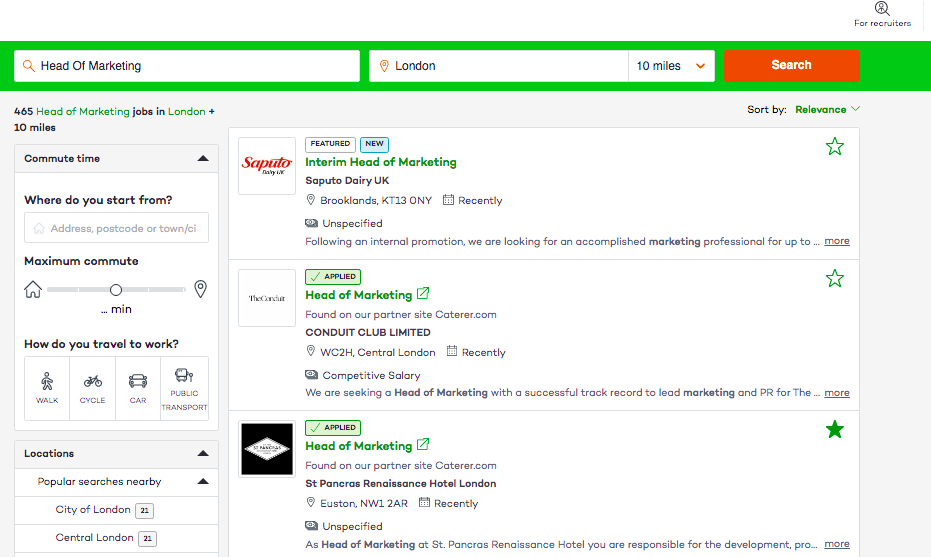Save the Conduit Club Head of Marketing star

[x=835, y=278]
